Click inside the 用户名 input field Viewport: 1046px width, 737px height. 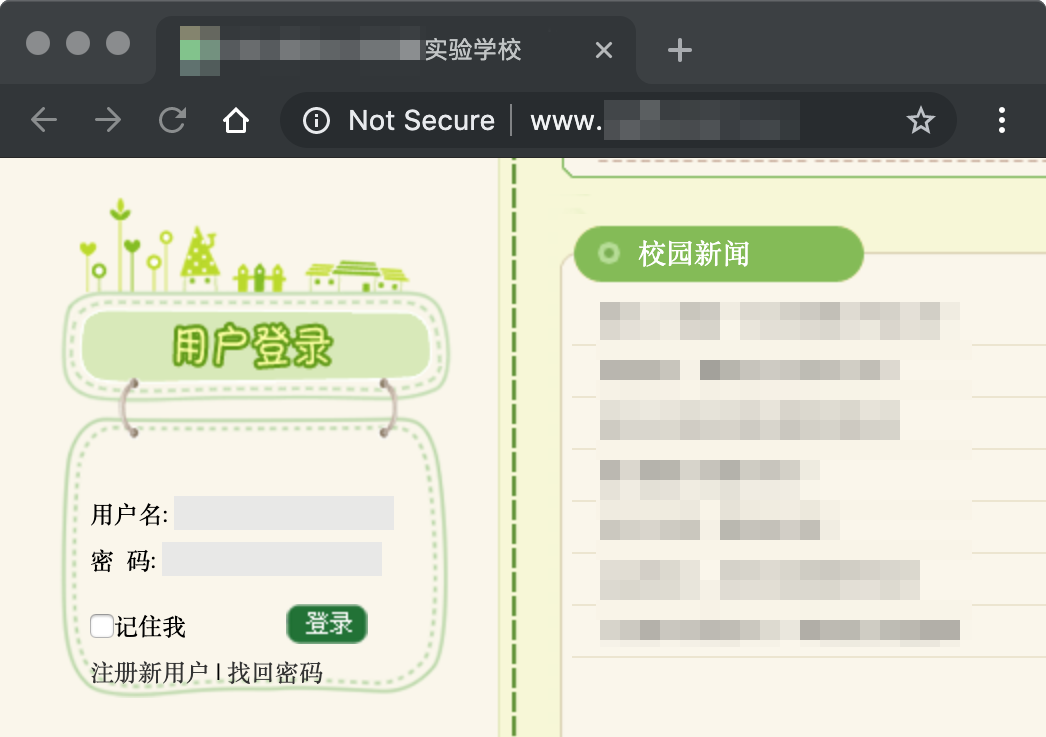click(284, 513)
